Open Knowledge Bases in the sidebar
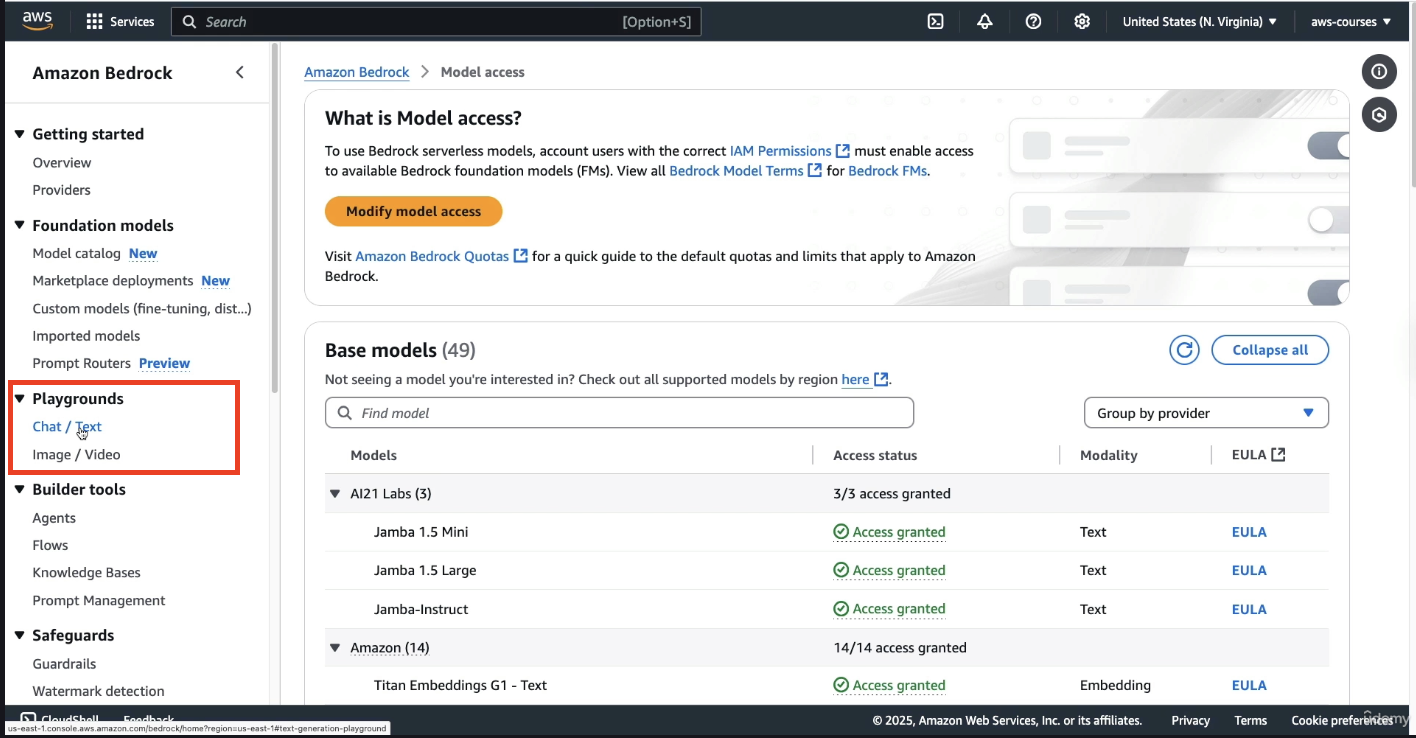This screenshot has width=1416, height=738. click(x=86, y=572)
